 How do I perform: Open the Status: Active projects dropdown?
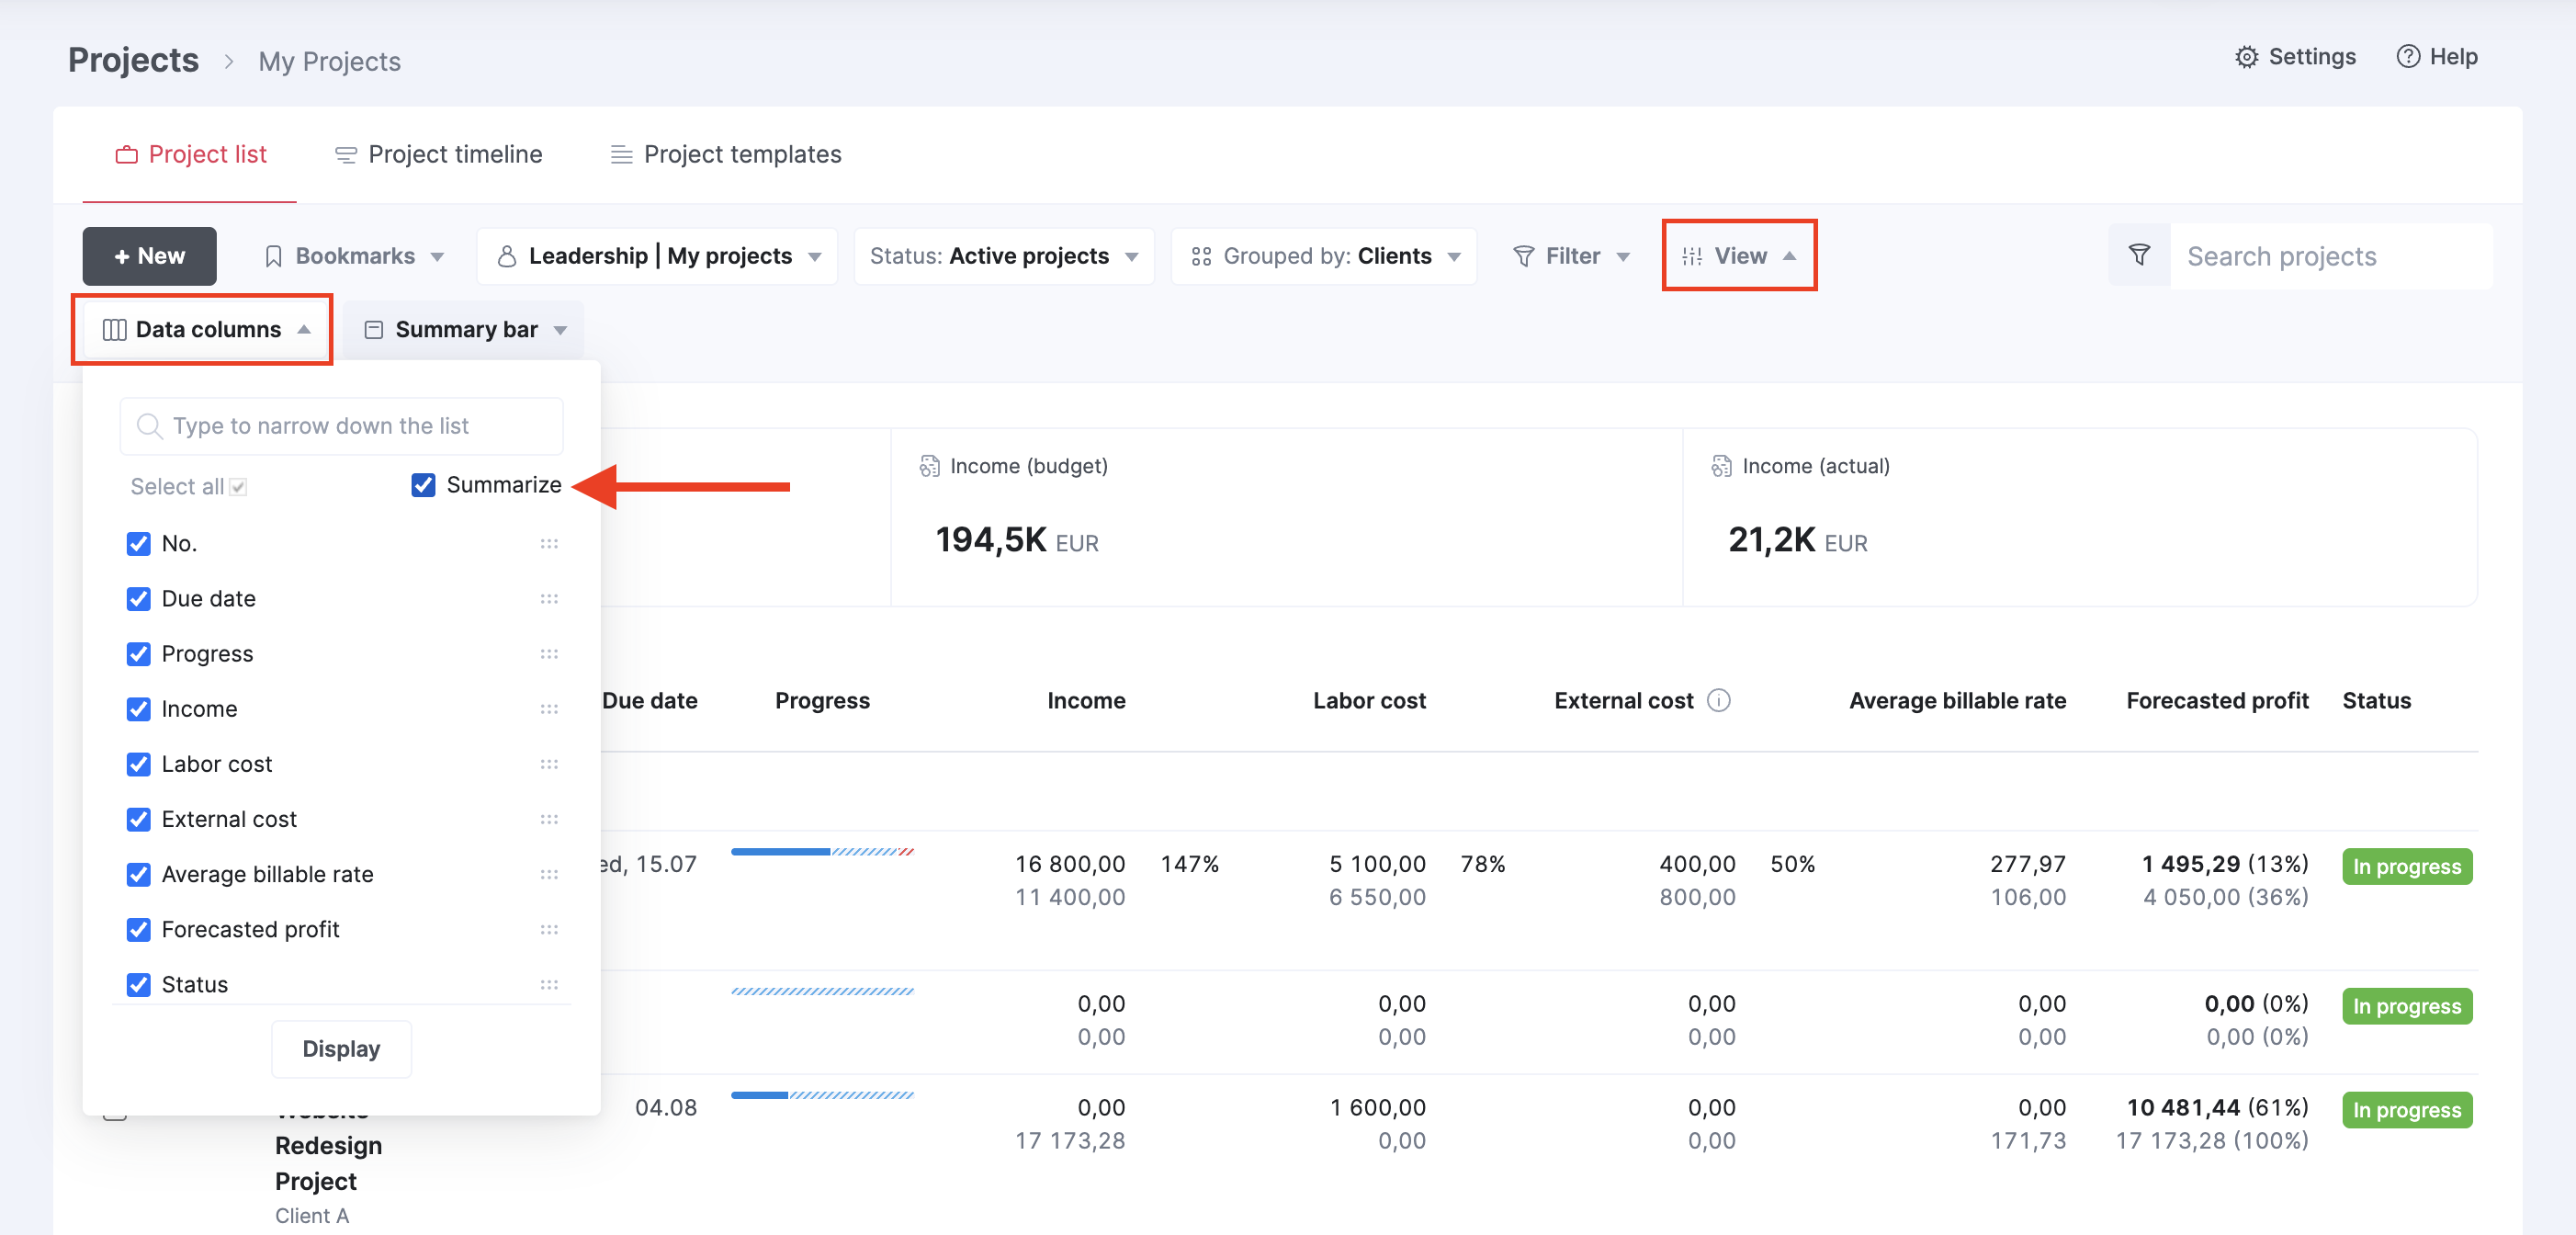pyautogui.click(x=1004, y=256)
